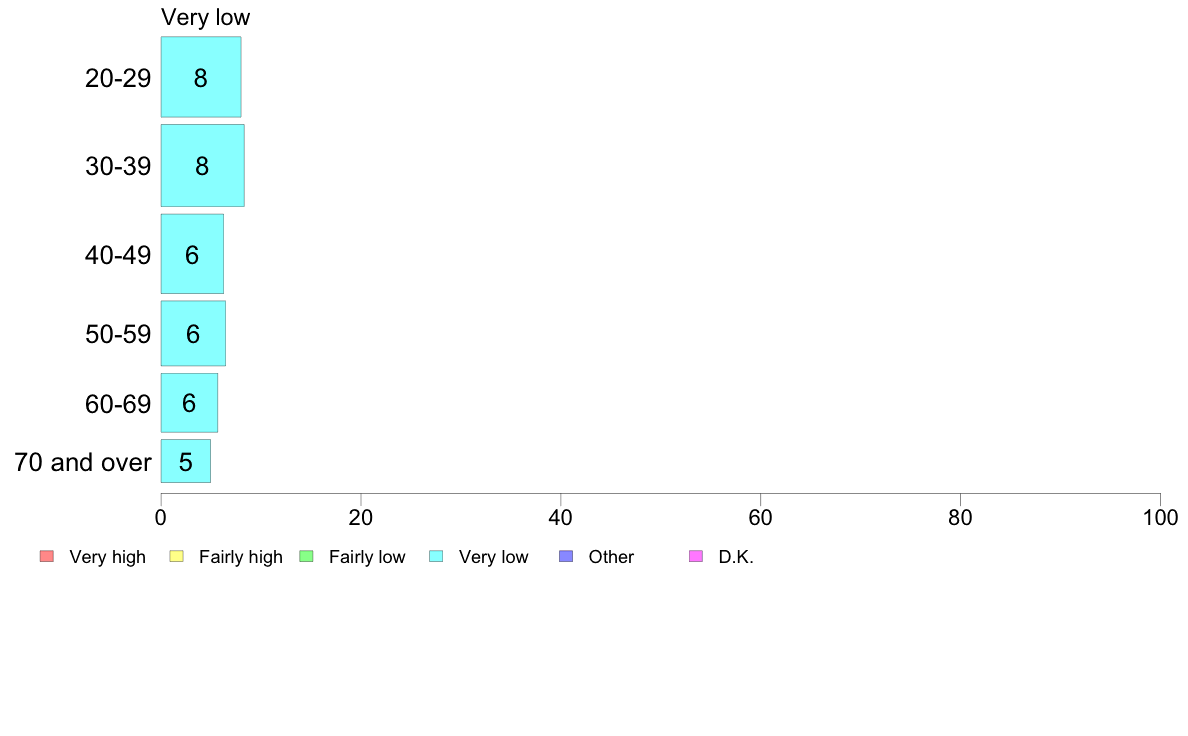The height and width of the screenshot is (736, 1188).
Task: Click the Fairly high yellow legend swatch
Action: point(177,556)
